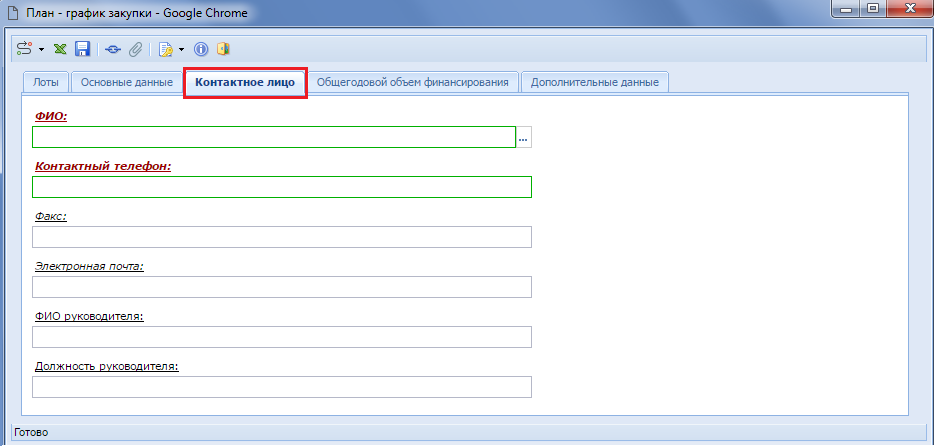The image size is (934, 446).
Task: Click the route/workflow icon in toolbar
Action: click(x=25, y=48)
